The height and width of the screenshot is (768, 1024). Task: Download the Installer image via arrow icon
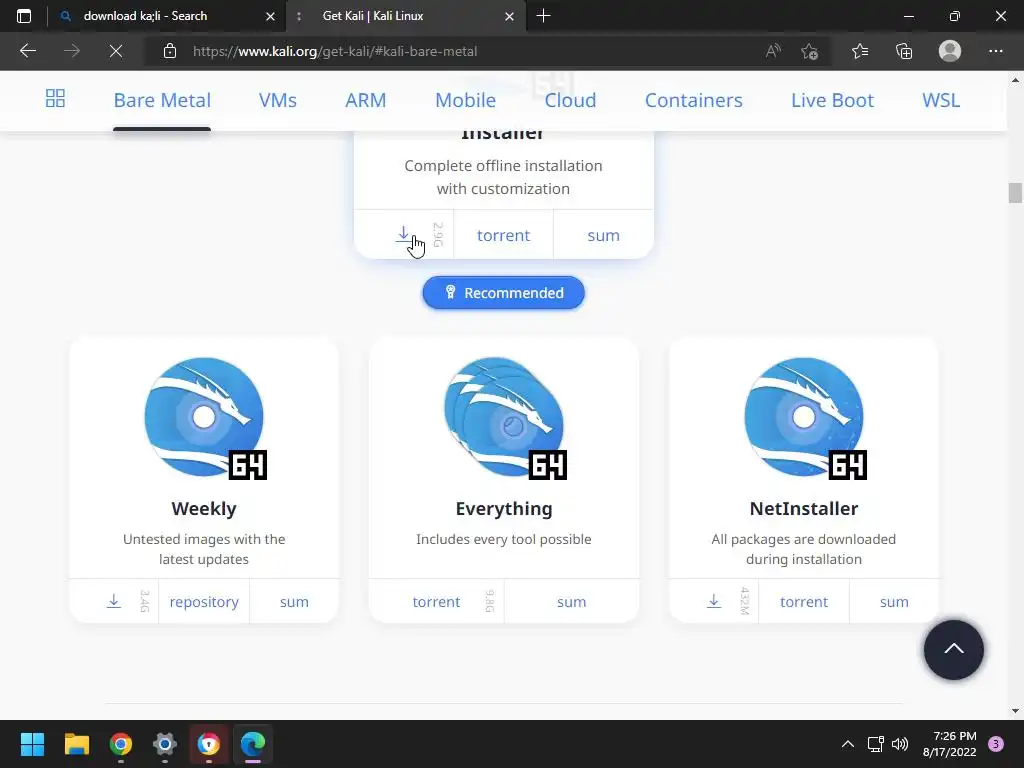(404, 234)
